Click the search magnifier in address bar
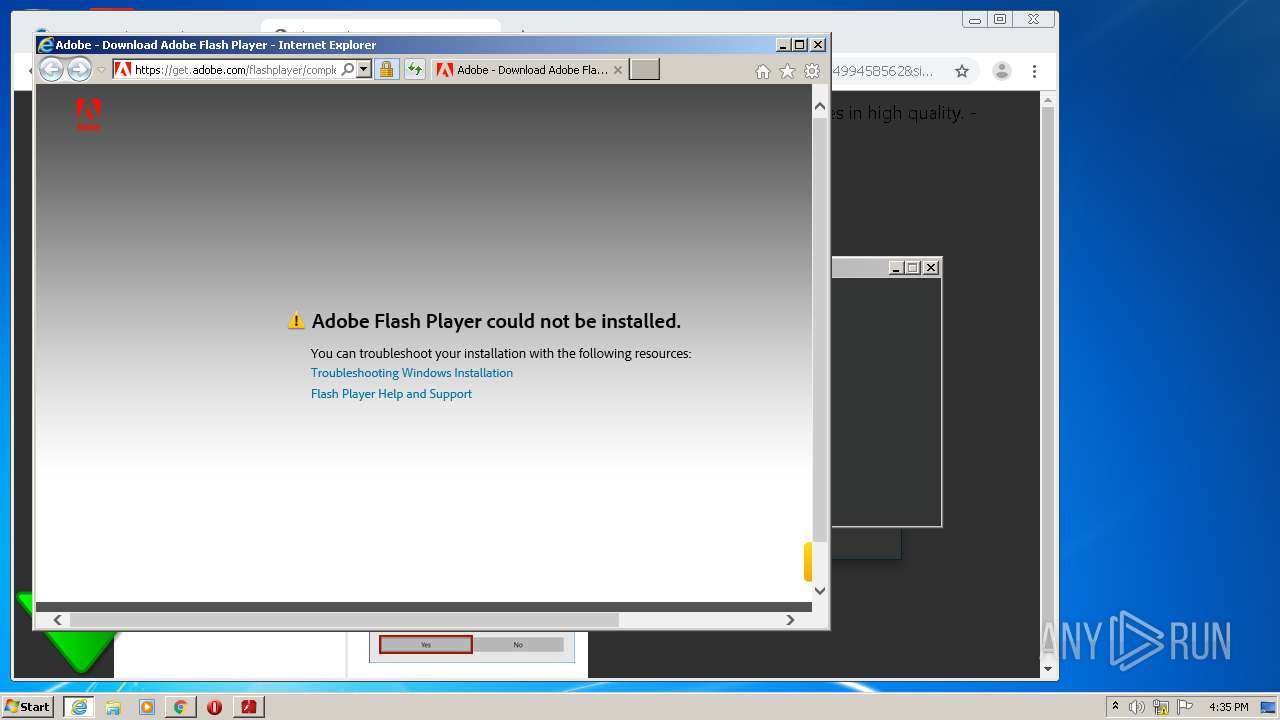This screenshot has width=1280, height=720. point(347,70)
